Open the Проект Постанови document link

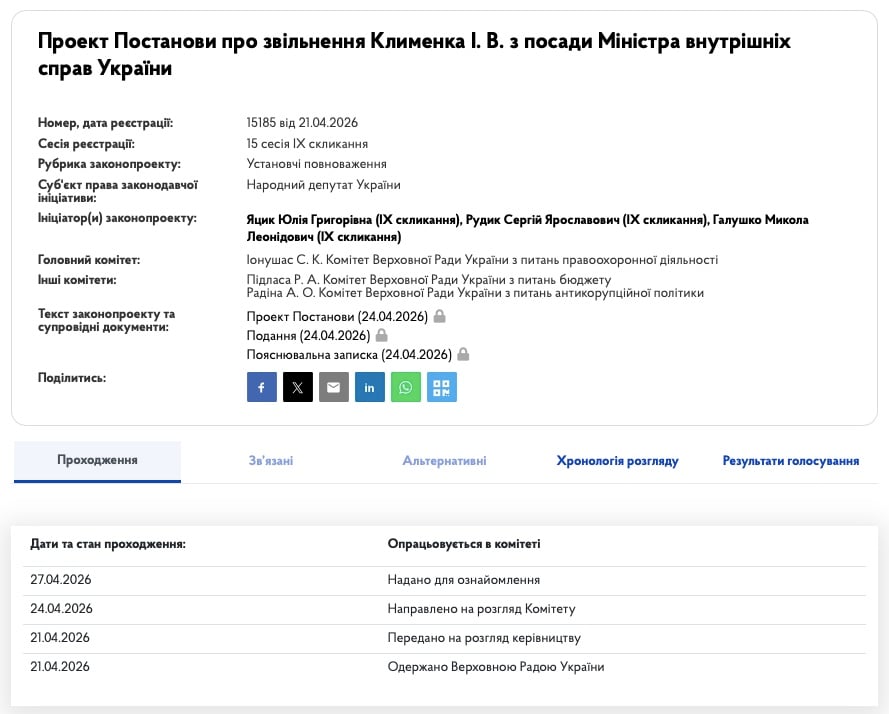pyautogui.click(x=335, y=315)
